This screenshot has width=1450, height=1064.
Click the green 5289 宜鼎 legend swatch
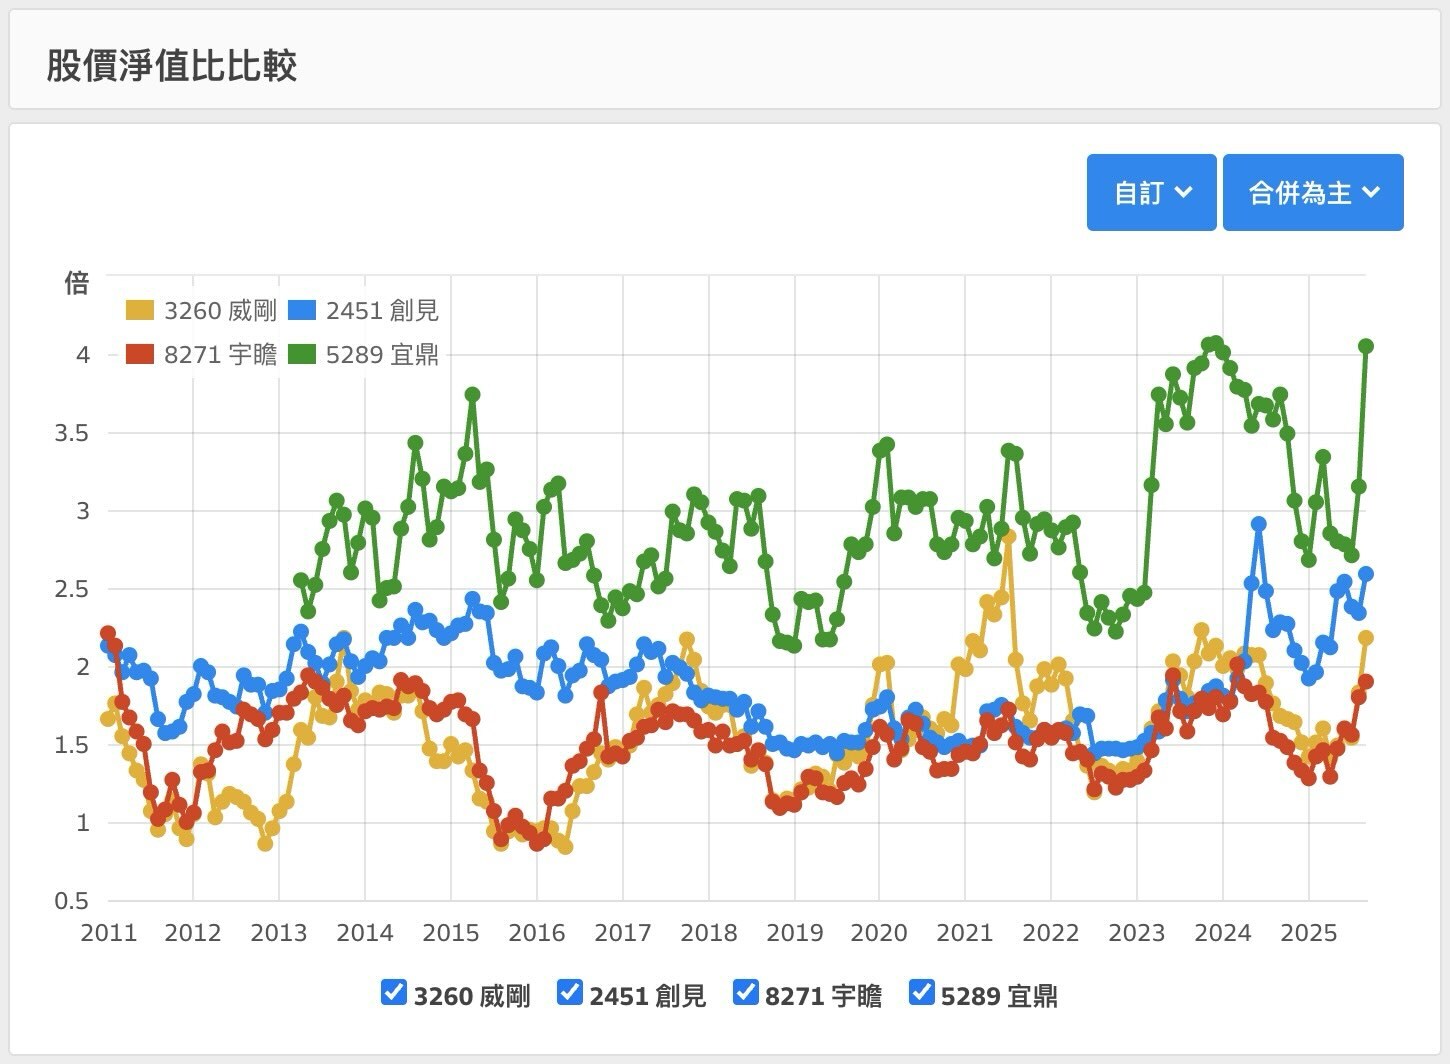click(302, 355)
